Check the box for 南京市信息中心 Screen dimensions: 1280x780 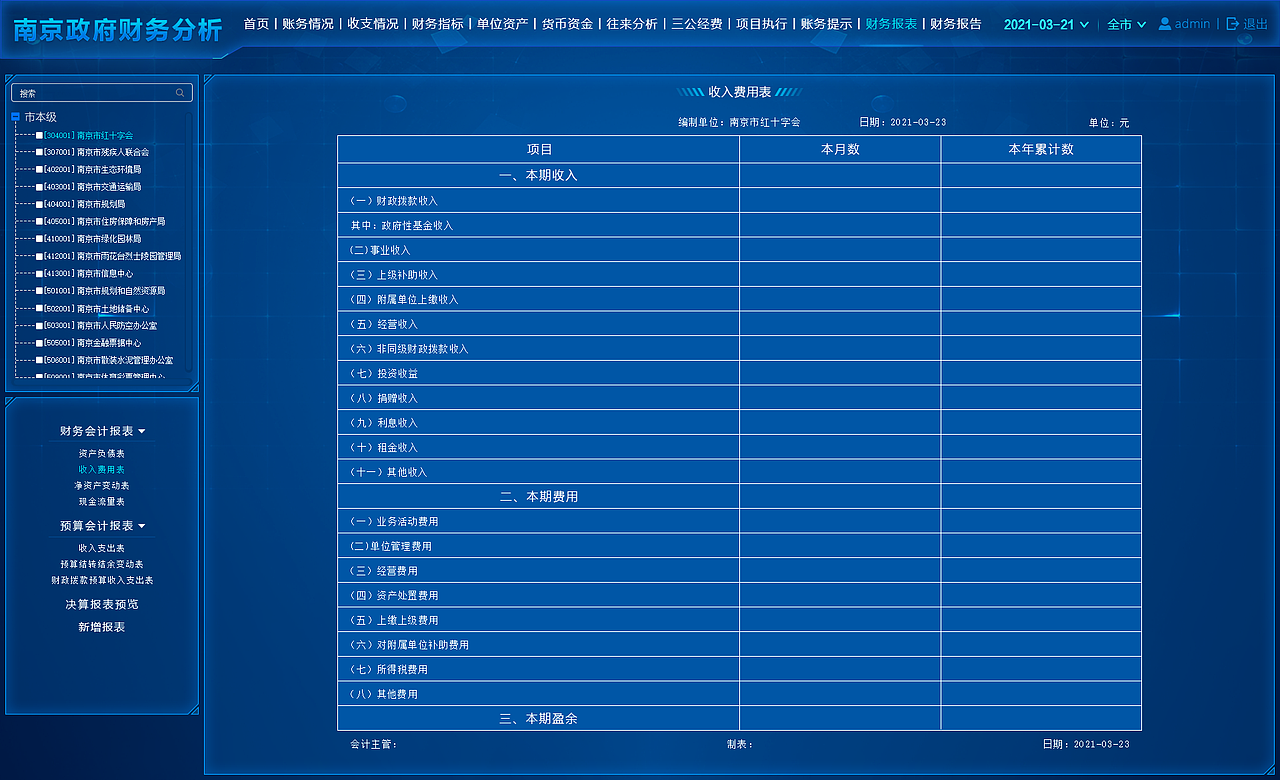[39, 273]
